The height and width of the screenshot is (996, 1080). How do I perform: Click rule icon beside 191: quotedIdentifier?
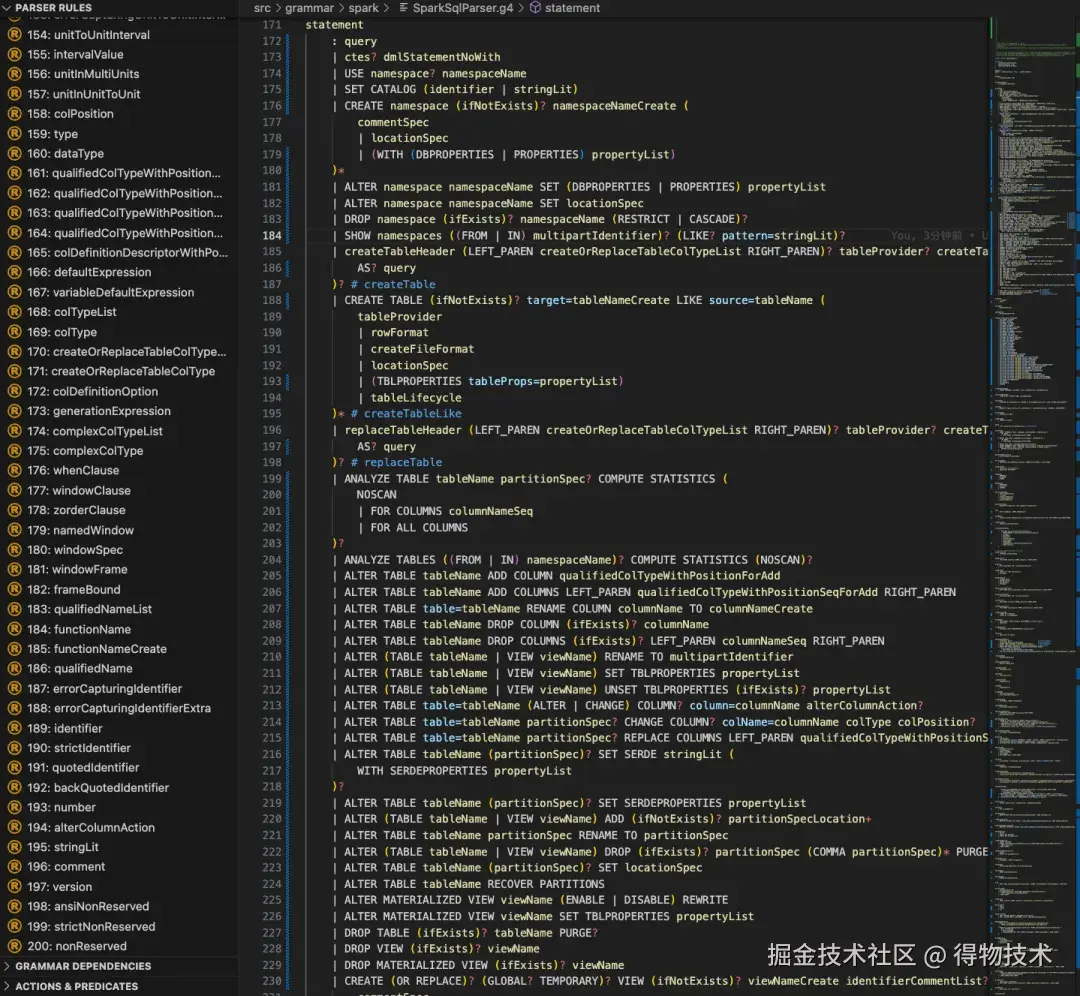pyautogui.click(x=14, y=768)
